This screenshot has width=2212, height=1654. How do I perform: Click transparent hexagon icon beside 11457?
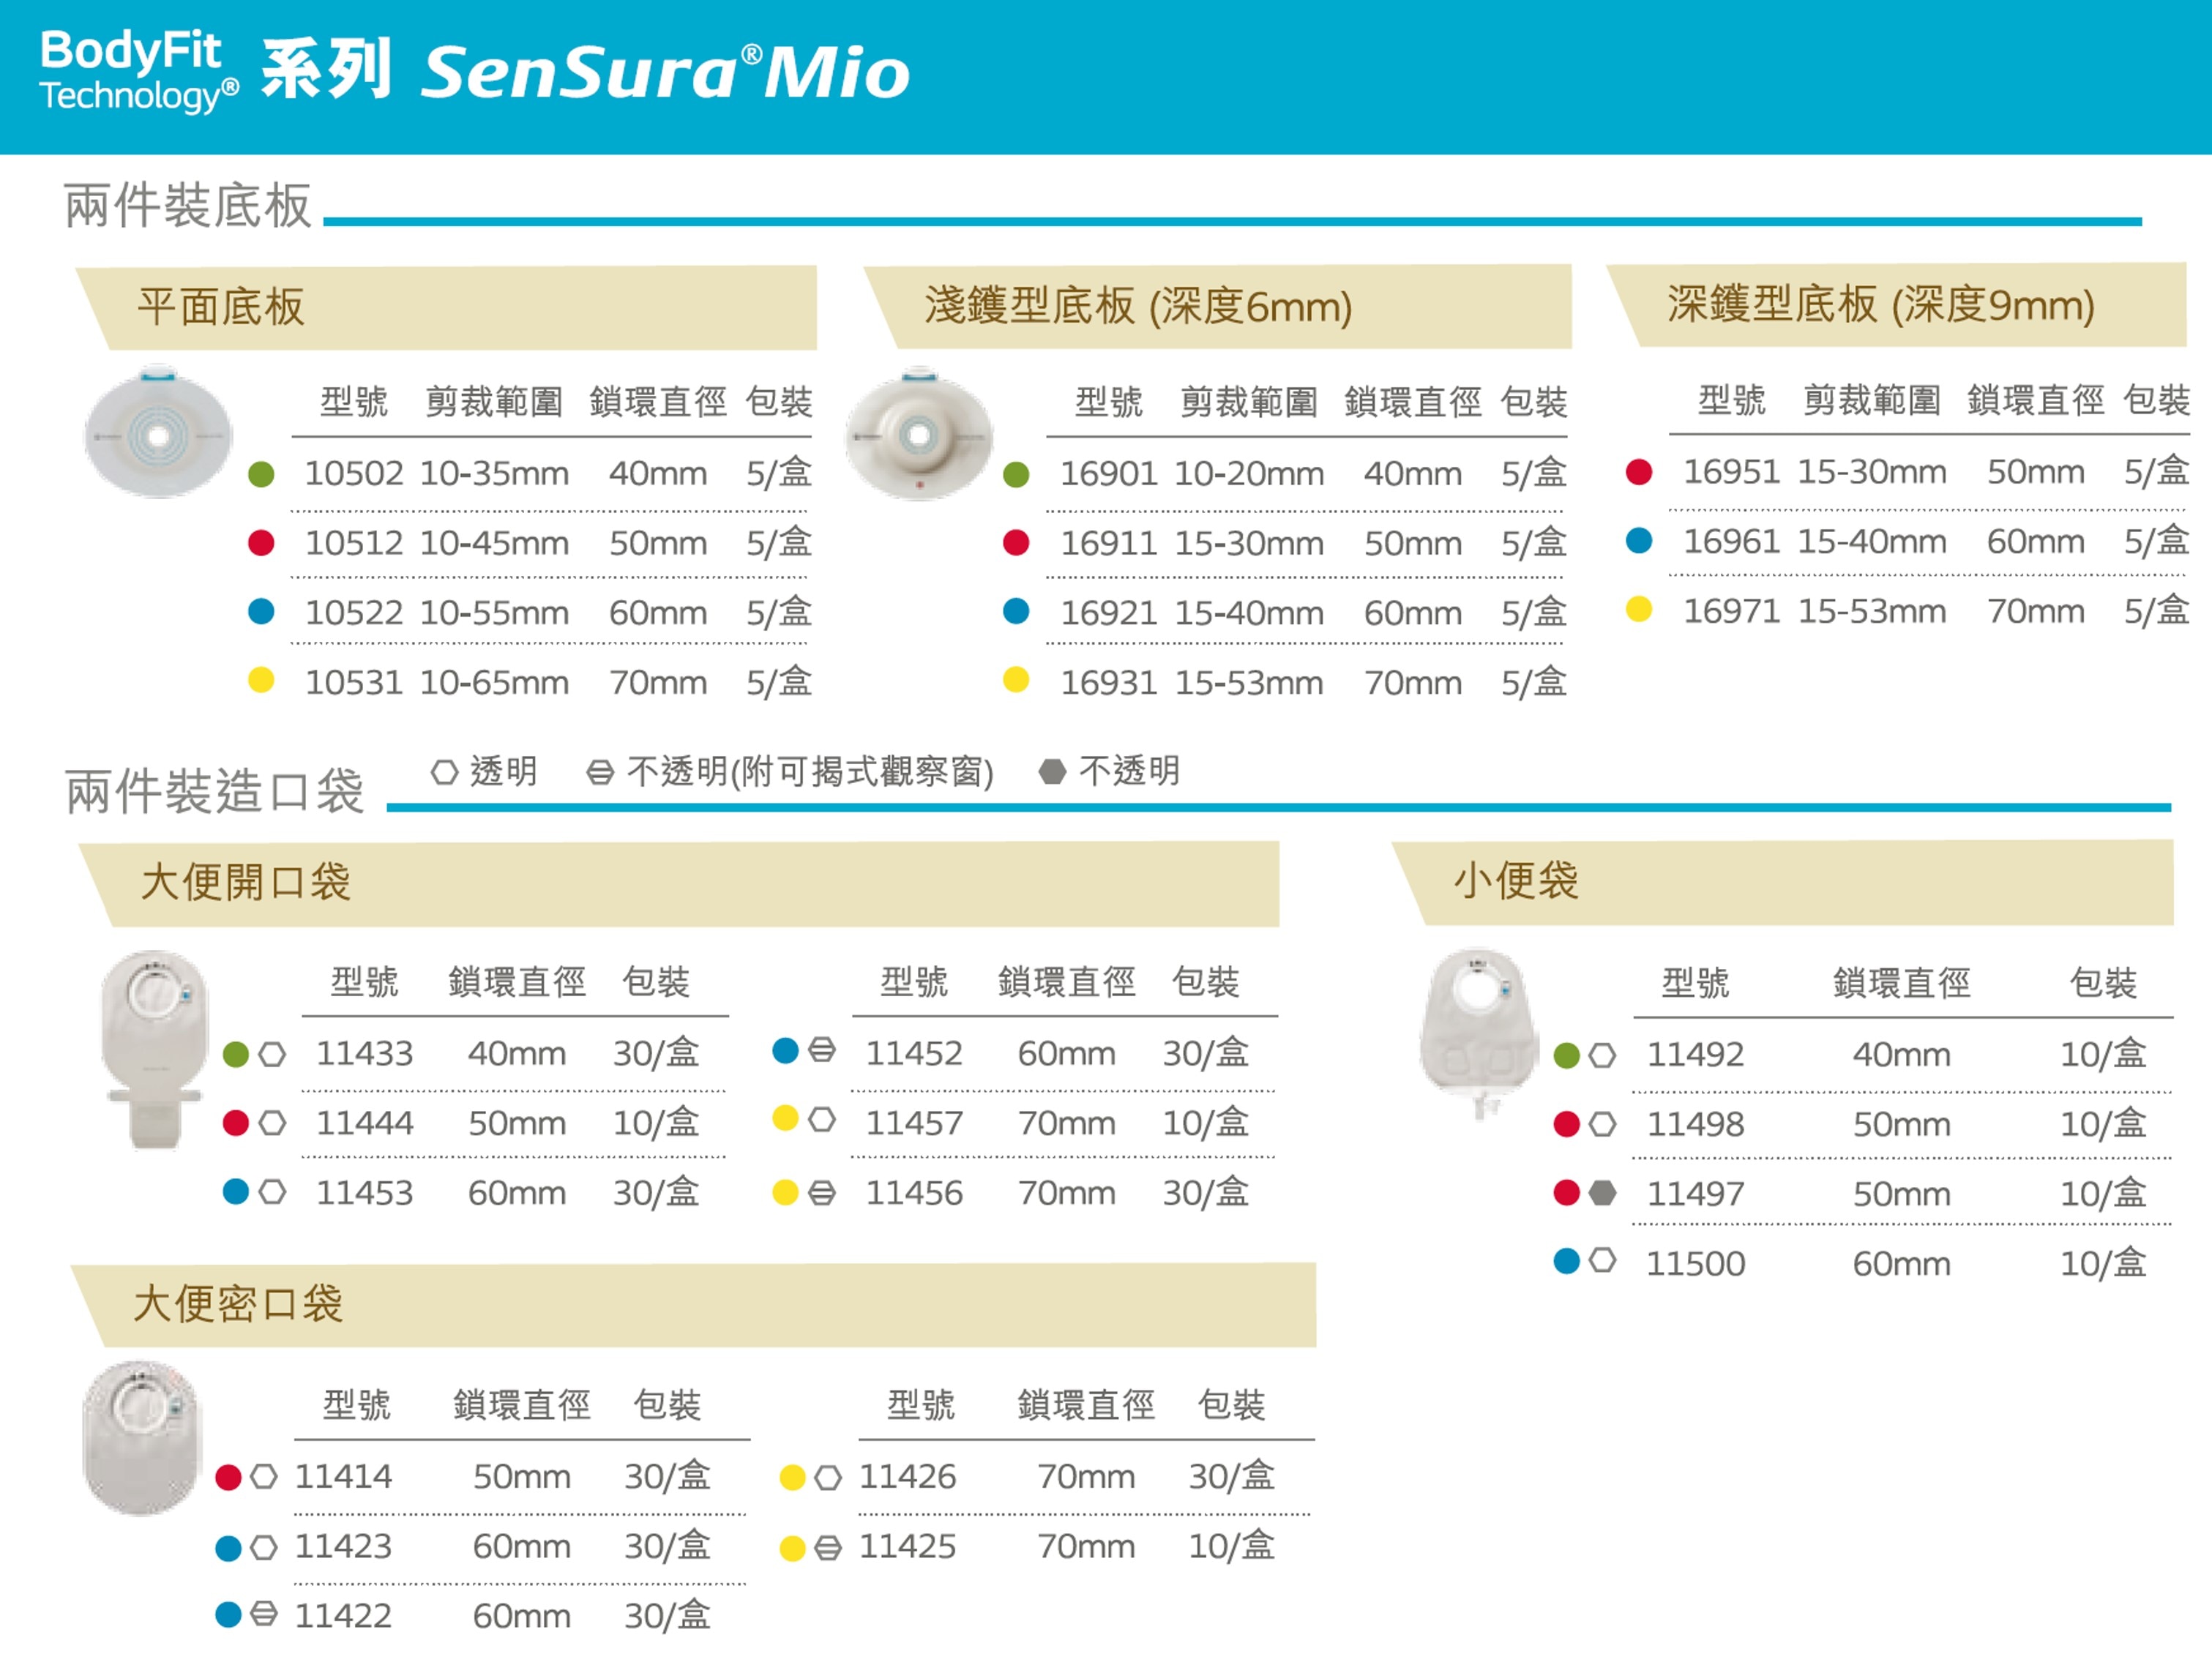click(x=822, y=1119)
